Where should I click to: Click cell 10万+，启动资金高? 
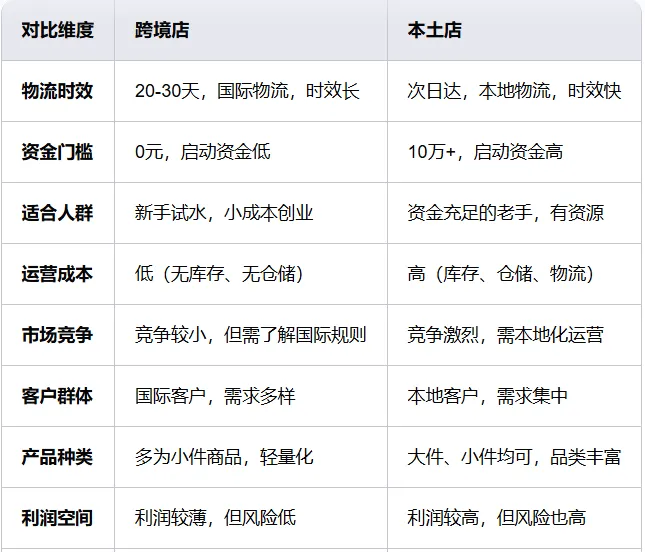[x=514, y=152]
